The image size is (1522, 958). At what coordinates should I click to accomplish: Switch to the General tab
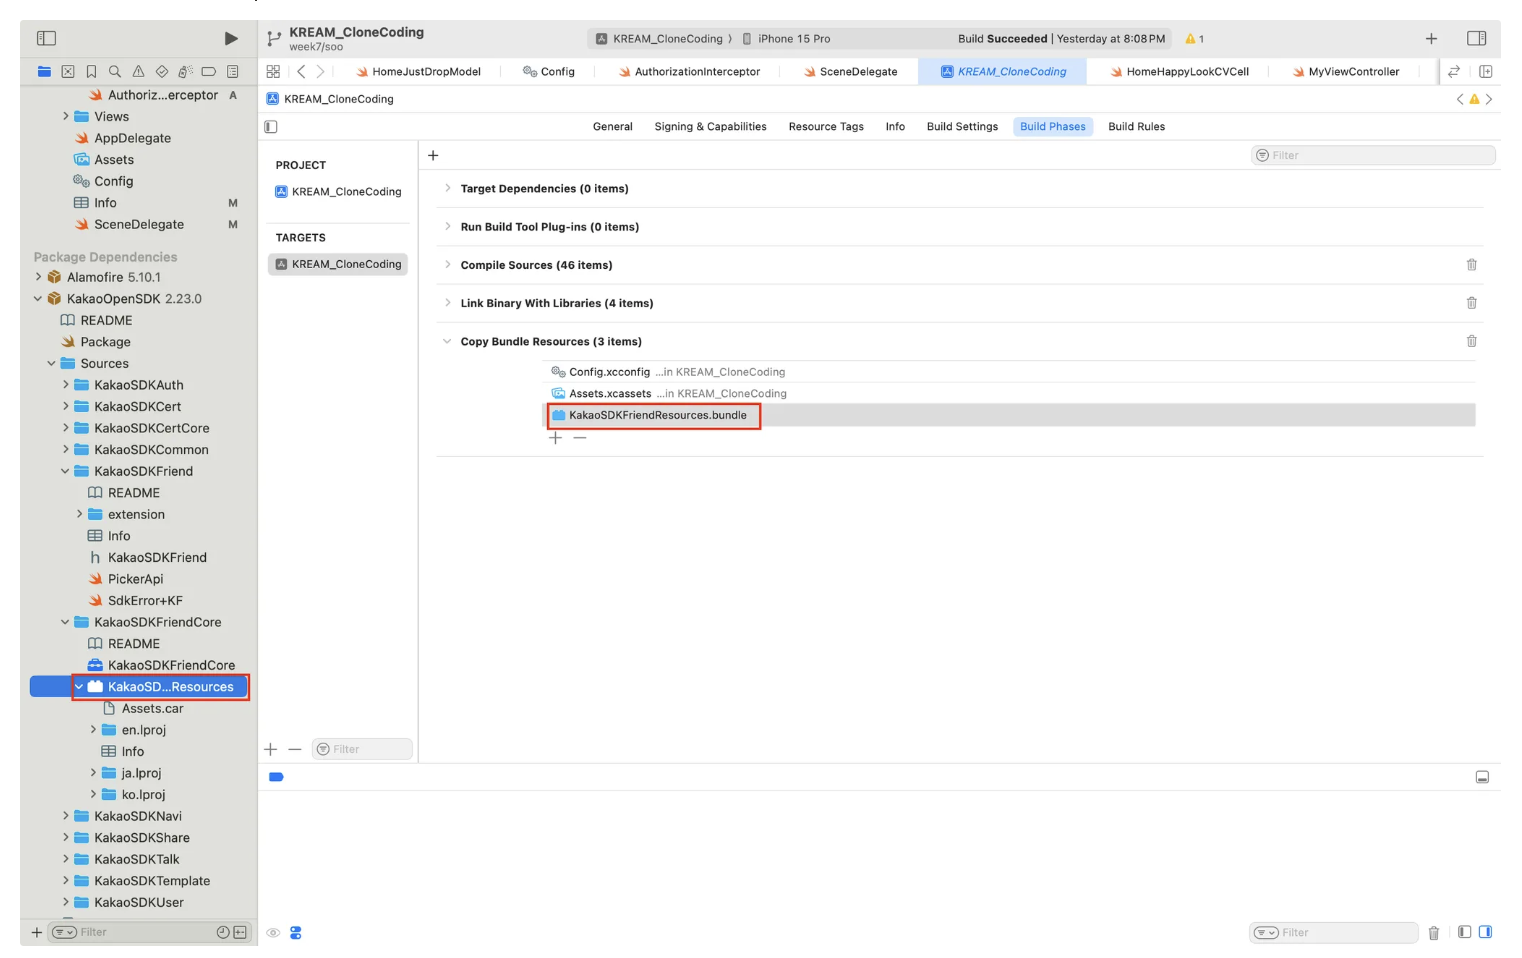(x=612, y=127)
